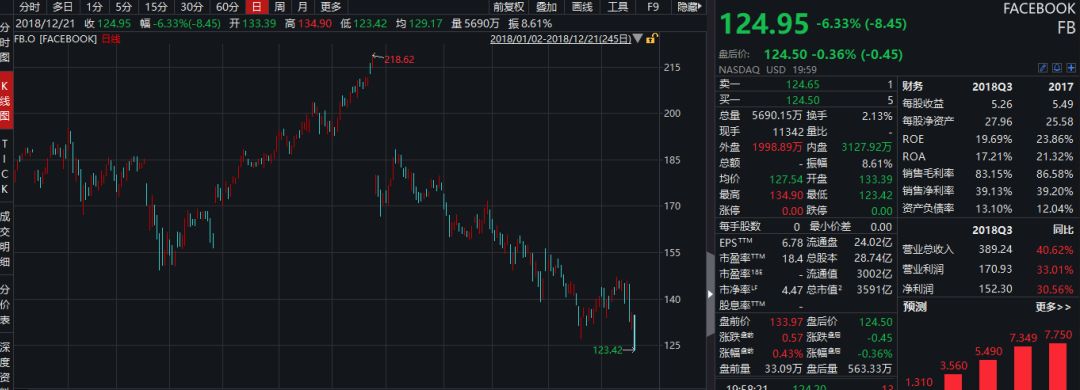The height and width of the screenshot is (390, 1080).
Task: Switch to the 分时 chart period
Action: [30, 7]
